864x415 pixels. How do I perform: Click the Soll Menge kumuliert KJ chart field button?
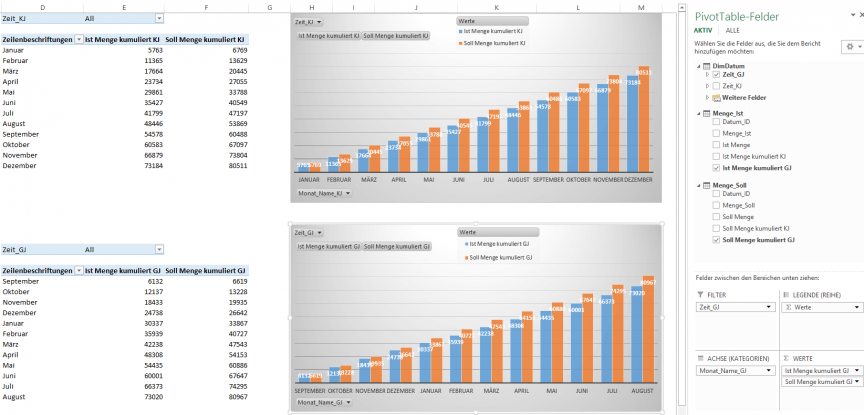[396, 36]
